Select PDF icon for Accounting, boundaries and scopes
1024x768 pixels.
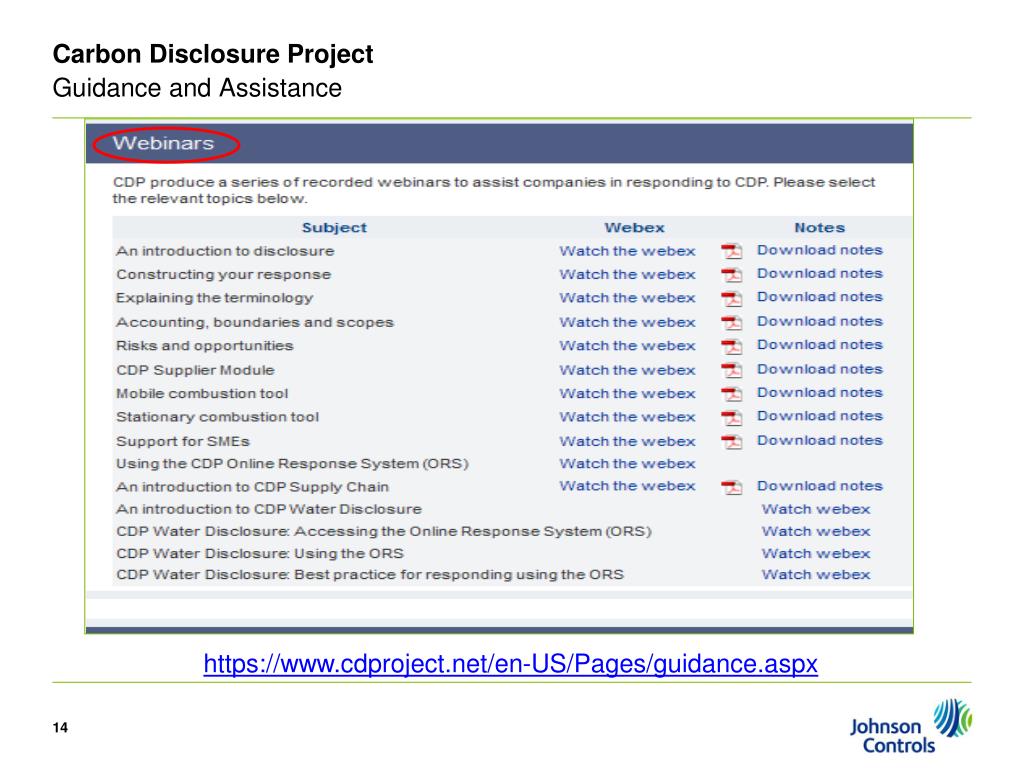coord(731,323)
